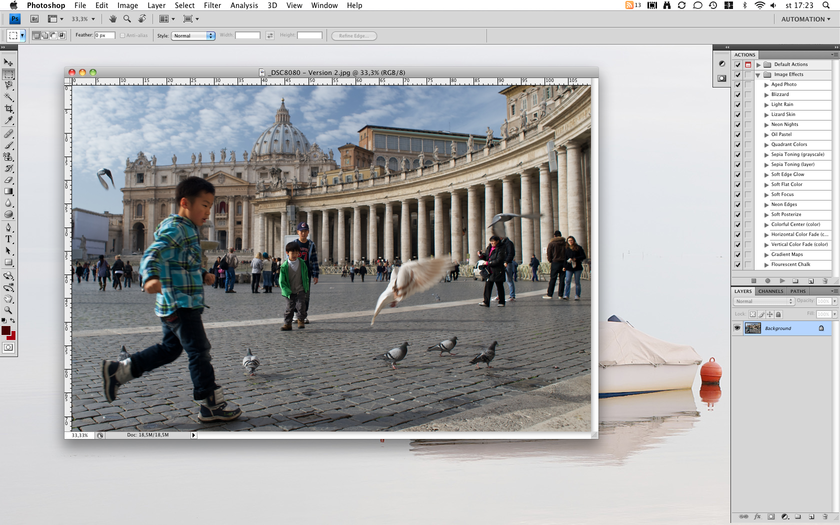Open the Style dropdown in options bar
This screenshot has width=840, height=525.
tap(193, 35)
